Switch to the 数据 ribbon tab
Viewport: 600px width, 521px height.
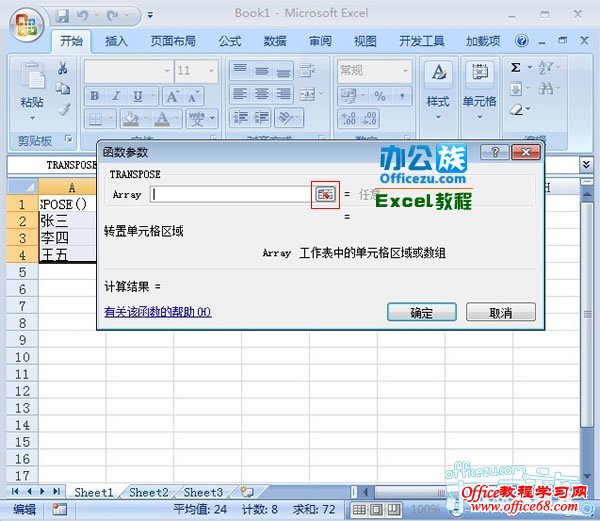coord(275,41)
